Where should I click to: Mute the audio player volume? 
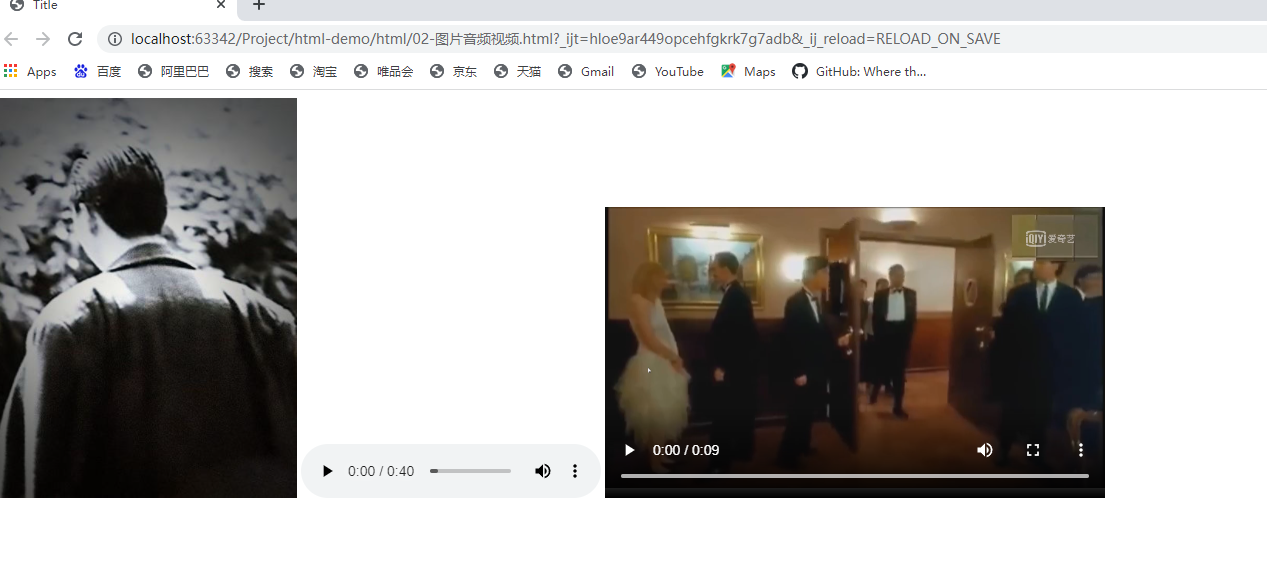pyautogui.click(x=542, y=471)
